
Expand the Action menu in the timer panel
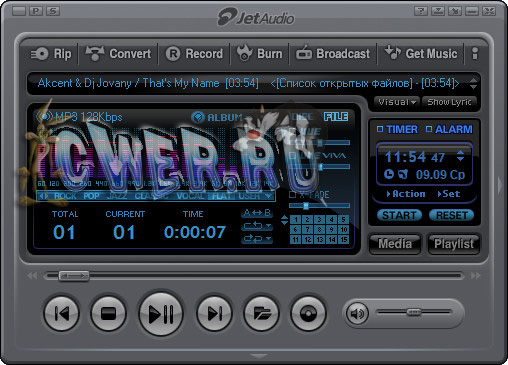(406, 194)
